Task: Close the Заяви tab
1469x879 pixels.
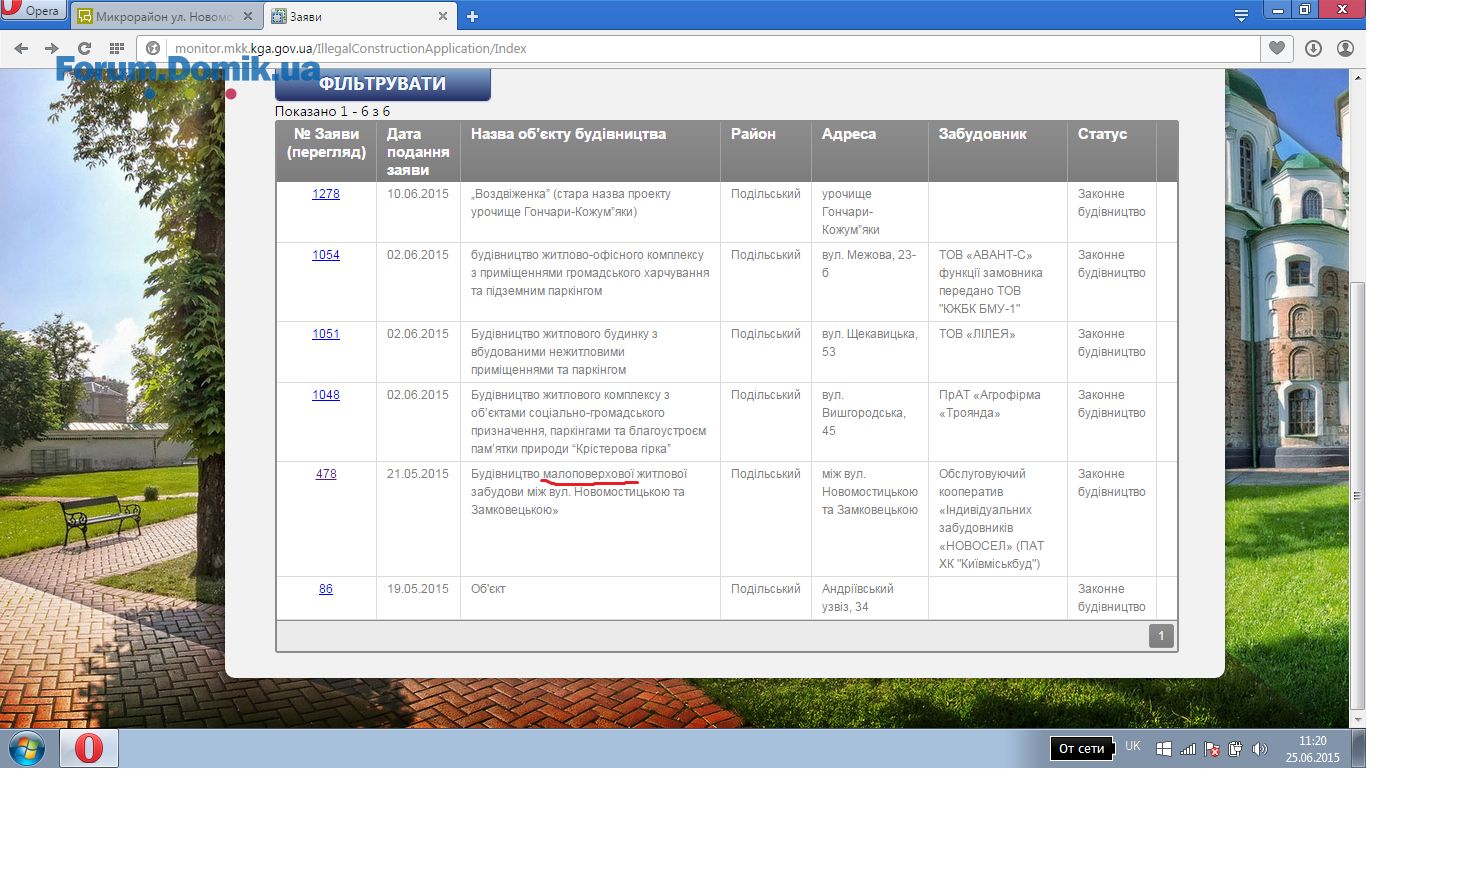Action: click(x=443, y=16)
